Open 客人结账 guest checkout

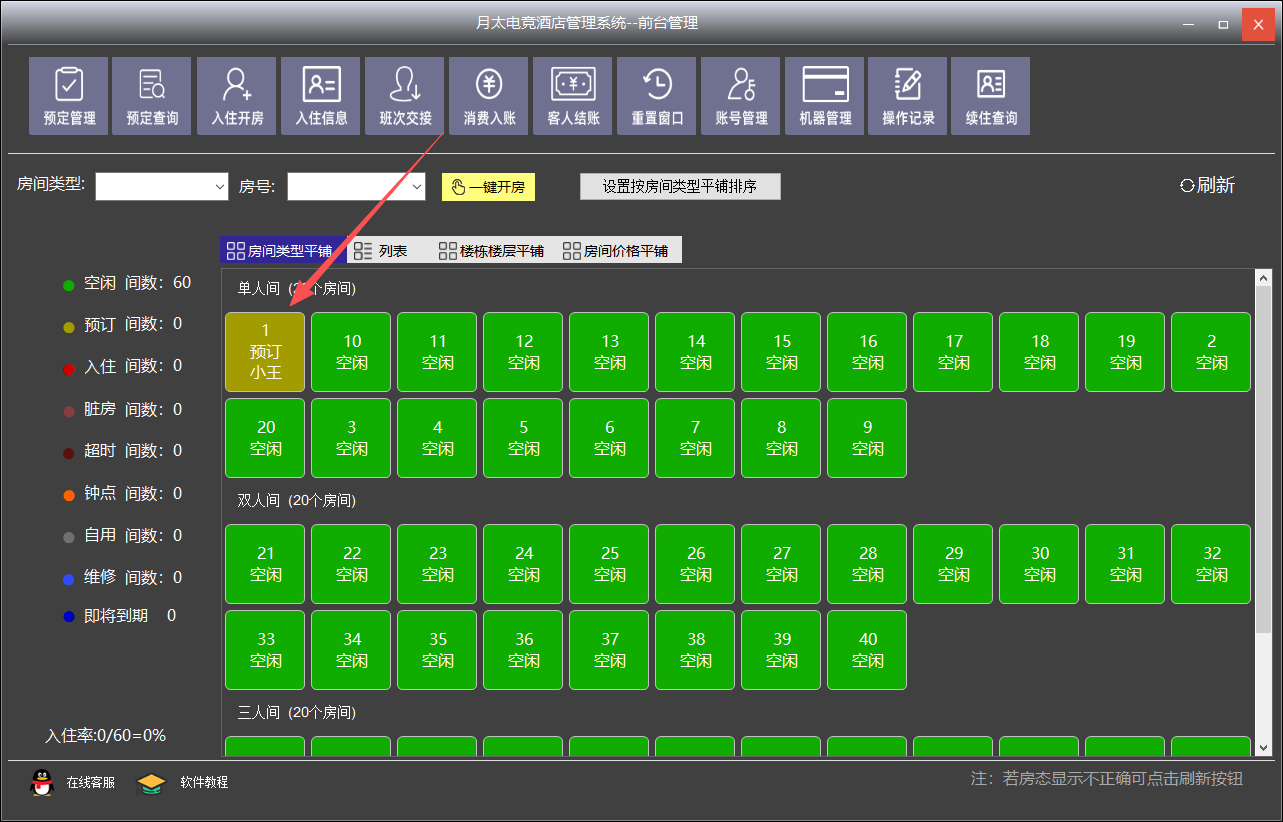[573, 96]
